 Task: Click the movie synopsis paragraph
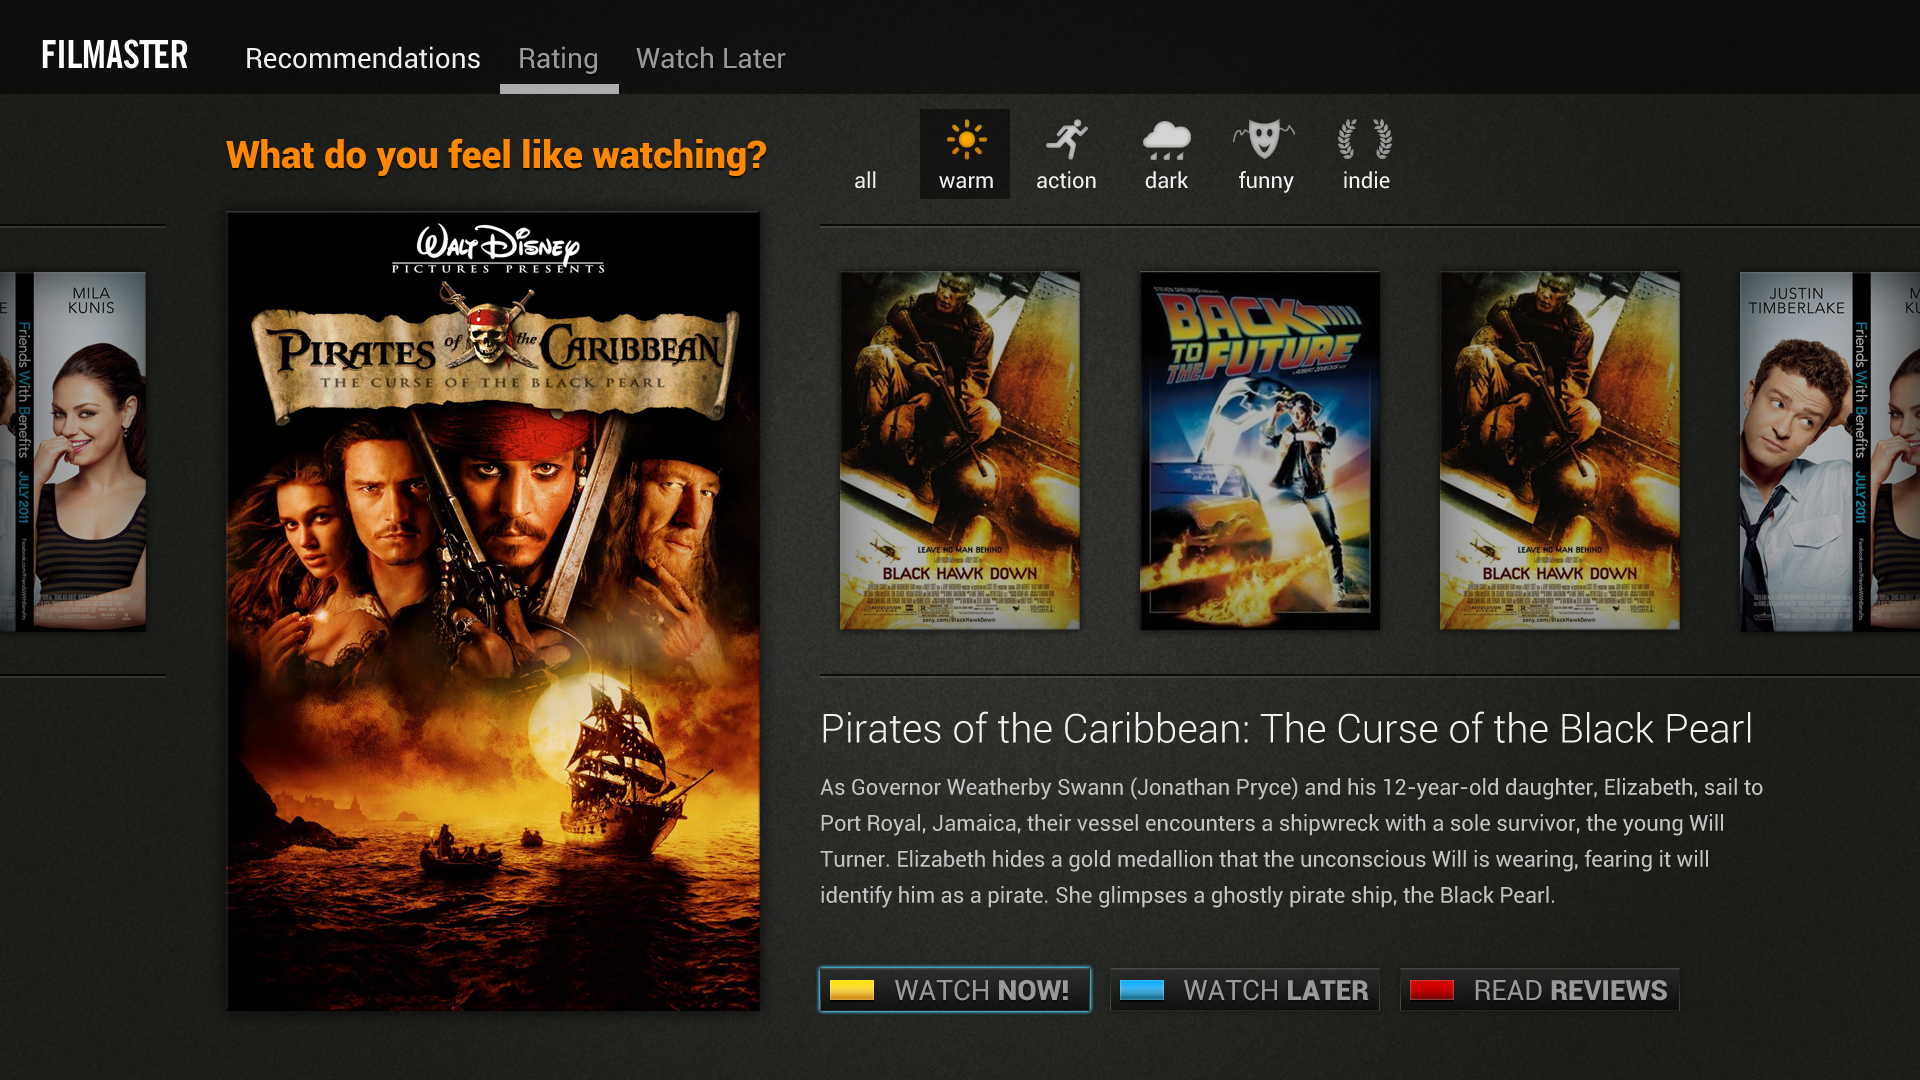(x=1292, y=841)
